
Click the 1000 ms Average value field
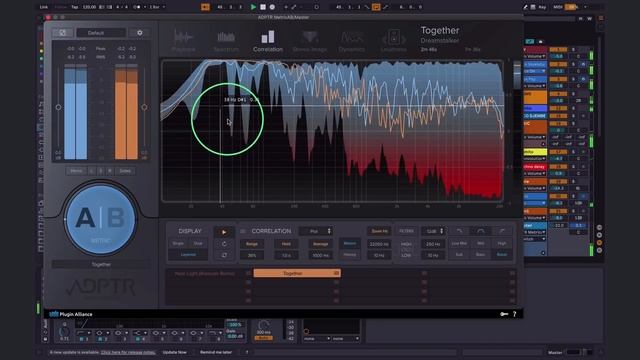click(320, 256)
